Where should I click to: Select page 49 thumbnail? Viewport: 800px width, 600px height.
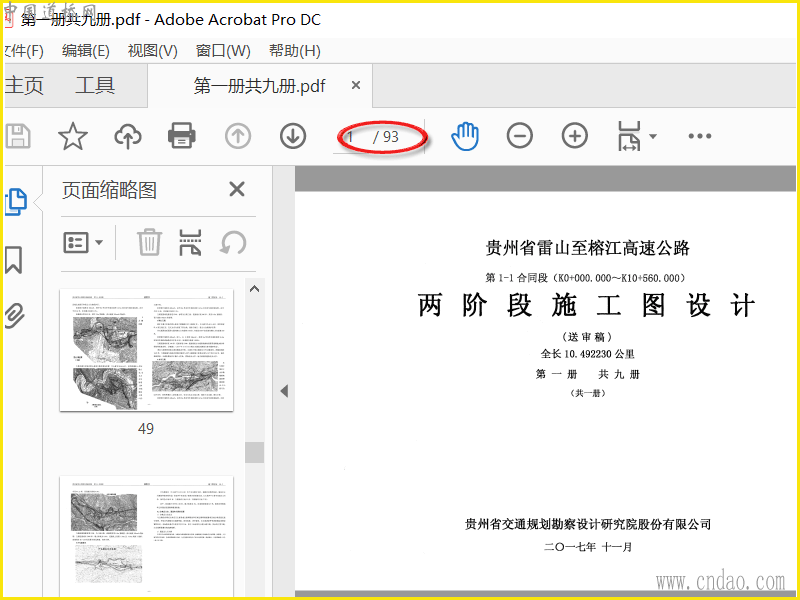(x=146, y=350)
